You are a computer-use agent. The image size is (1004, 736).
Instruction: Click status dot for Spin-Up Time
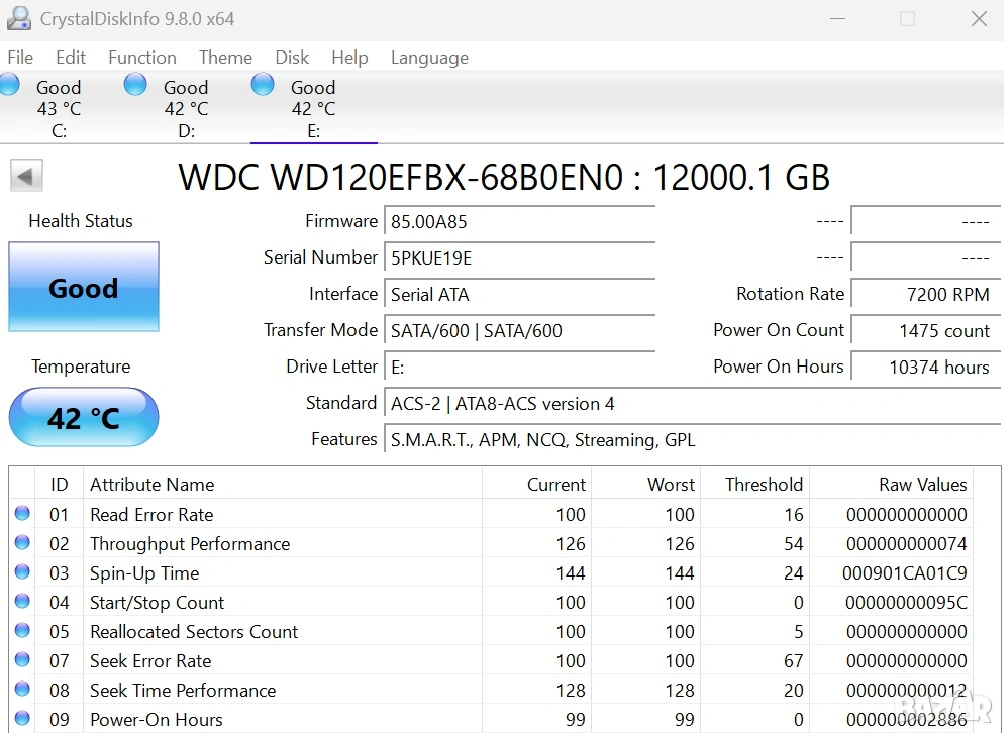(22, 573)
